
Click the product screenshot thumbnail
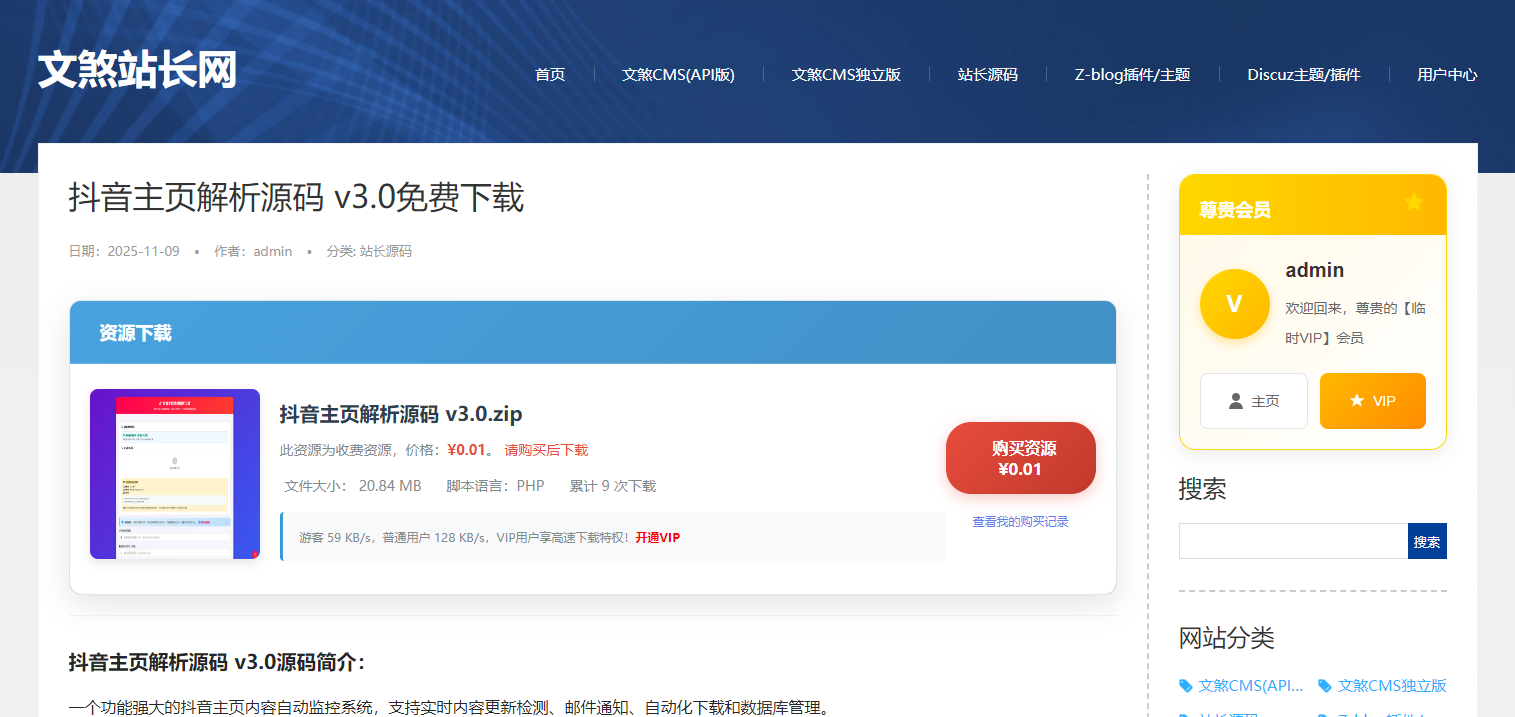coord(174,473)
